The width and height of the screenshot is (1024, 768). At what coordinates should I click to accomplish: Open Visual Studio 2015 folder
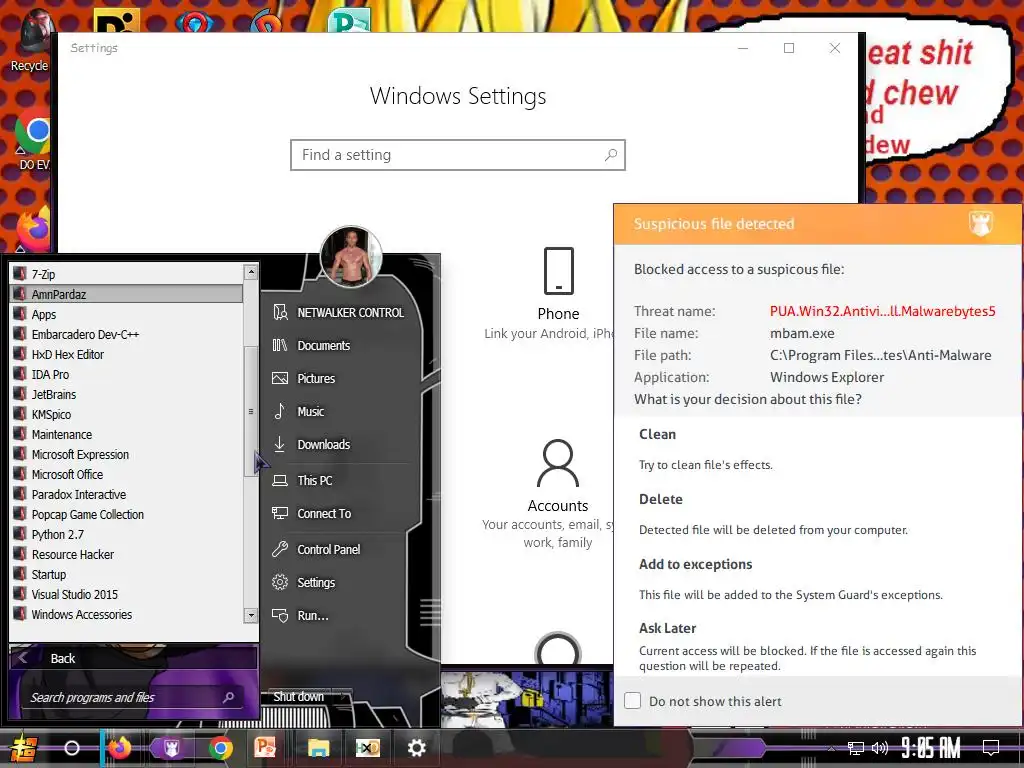click(126, 594)
